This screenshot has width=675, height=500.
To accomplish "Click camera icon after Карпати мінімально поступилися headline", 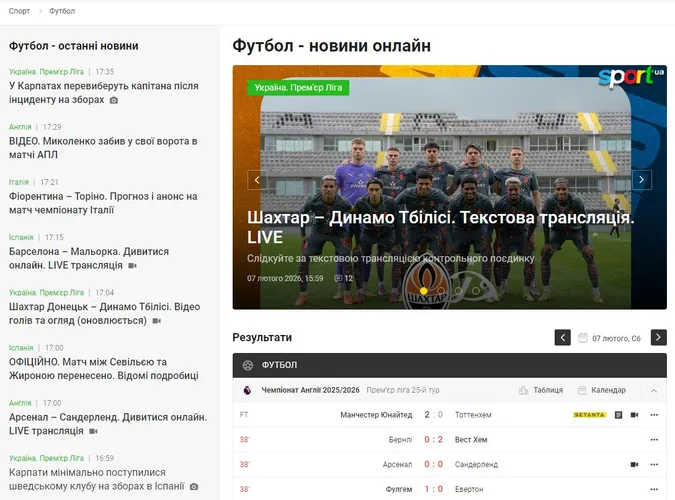I will pos(194,486).
